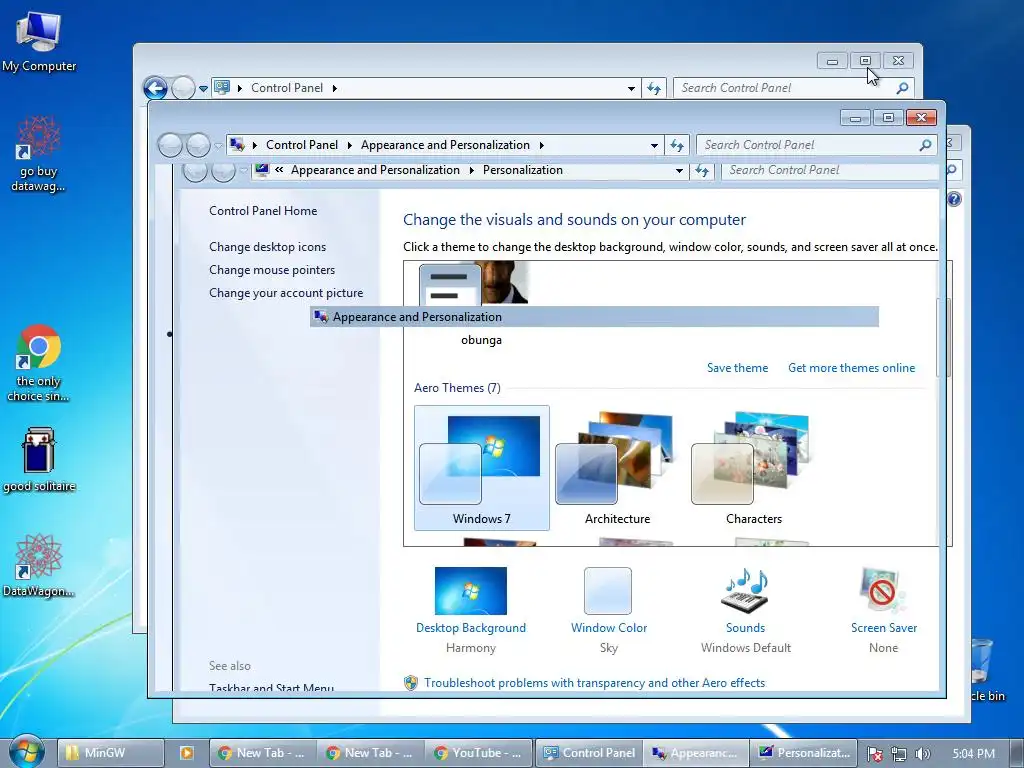Open Window Color Sky swatch
The width and height of the screenshot is (1024, 768).
point(608,591)
